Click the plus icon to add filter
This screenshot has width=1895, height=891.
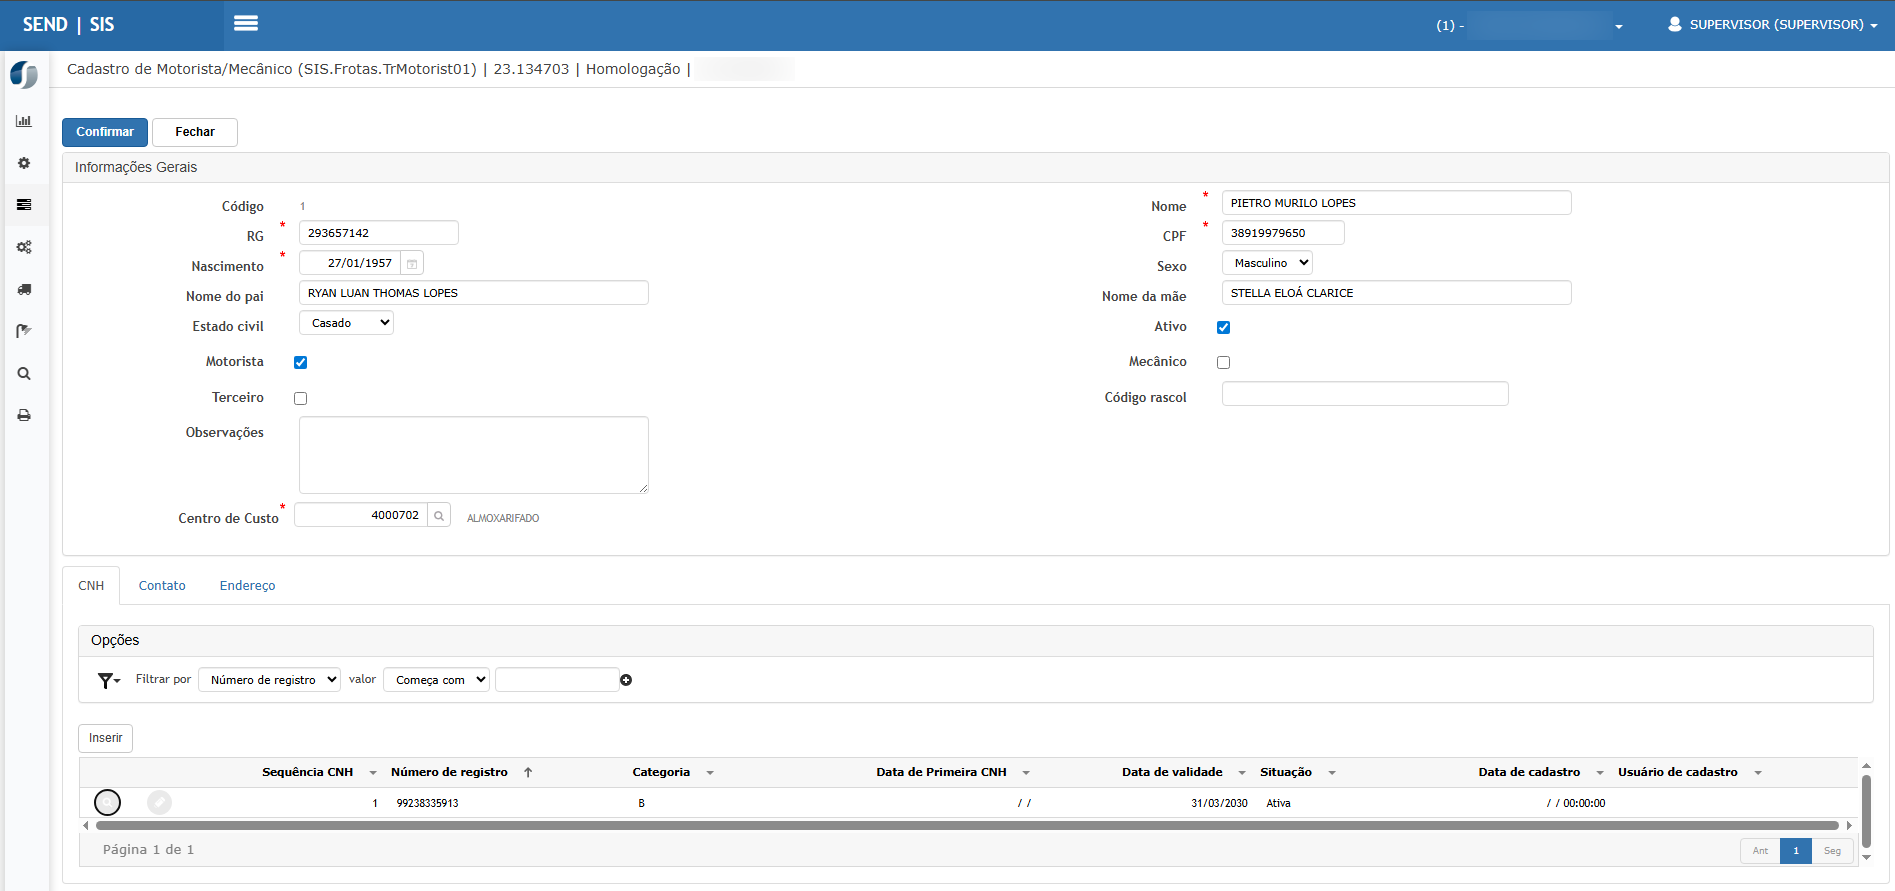pos(626,680)
